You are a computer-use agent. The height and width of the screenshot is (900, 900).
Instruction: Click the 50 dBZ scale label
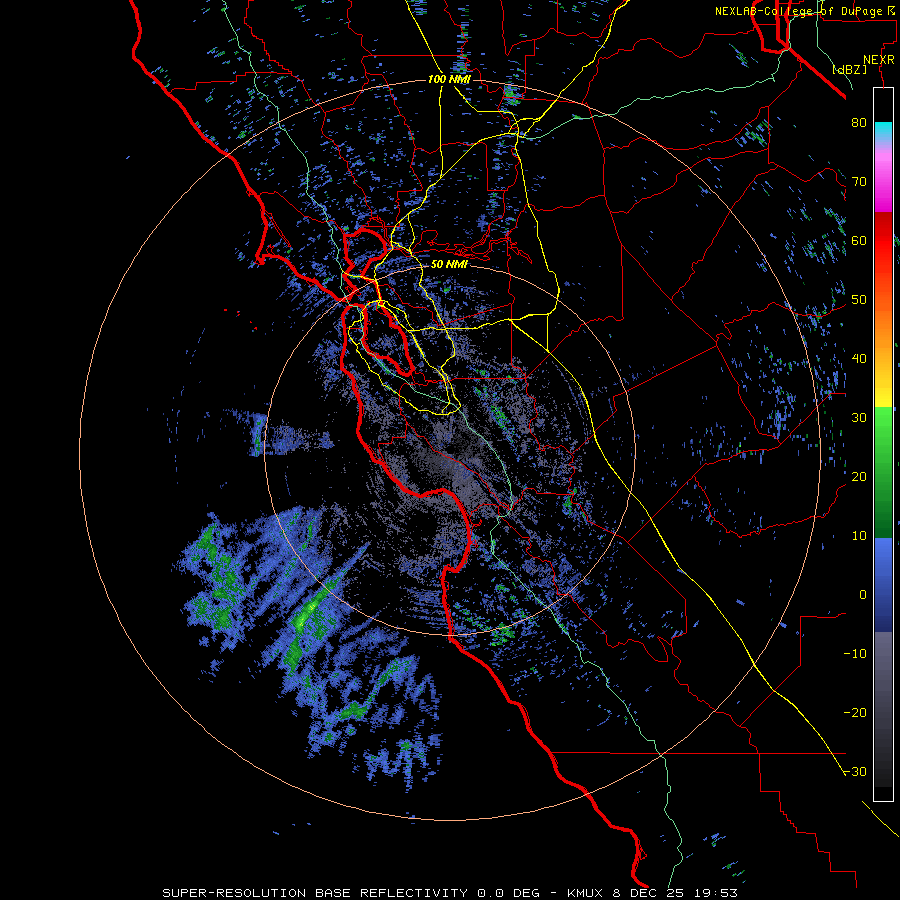pos(859,300)
